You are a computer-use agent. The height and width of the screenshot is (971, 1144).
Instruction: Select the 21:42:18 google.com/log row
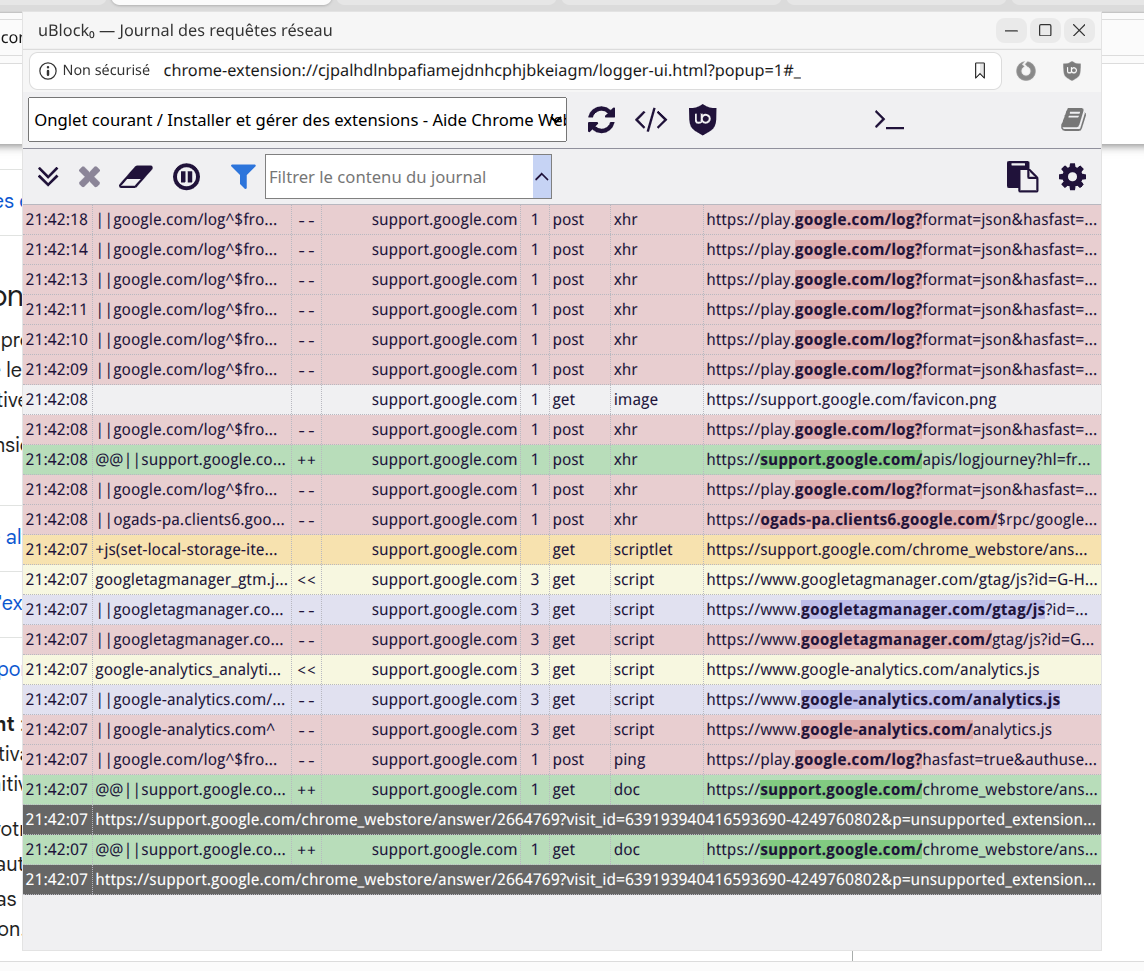(x=562, y=220)
